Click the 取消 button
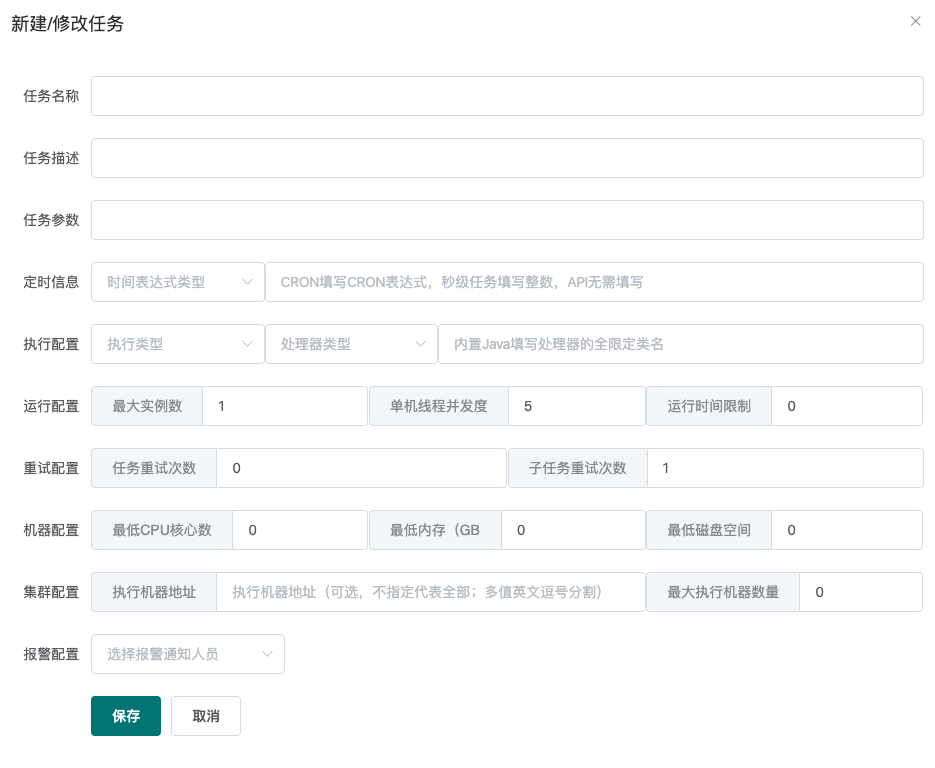 (x=206, y=716)
